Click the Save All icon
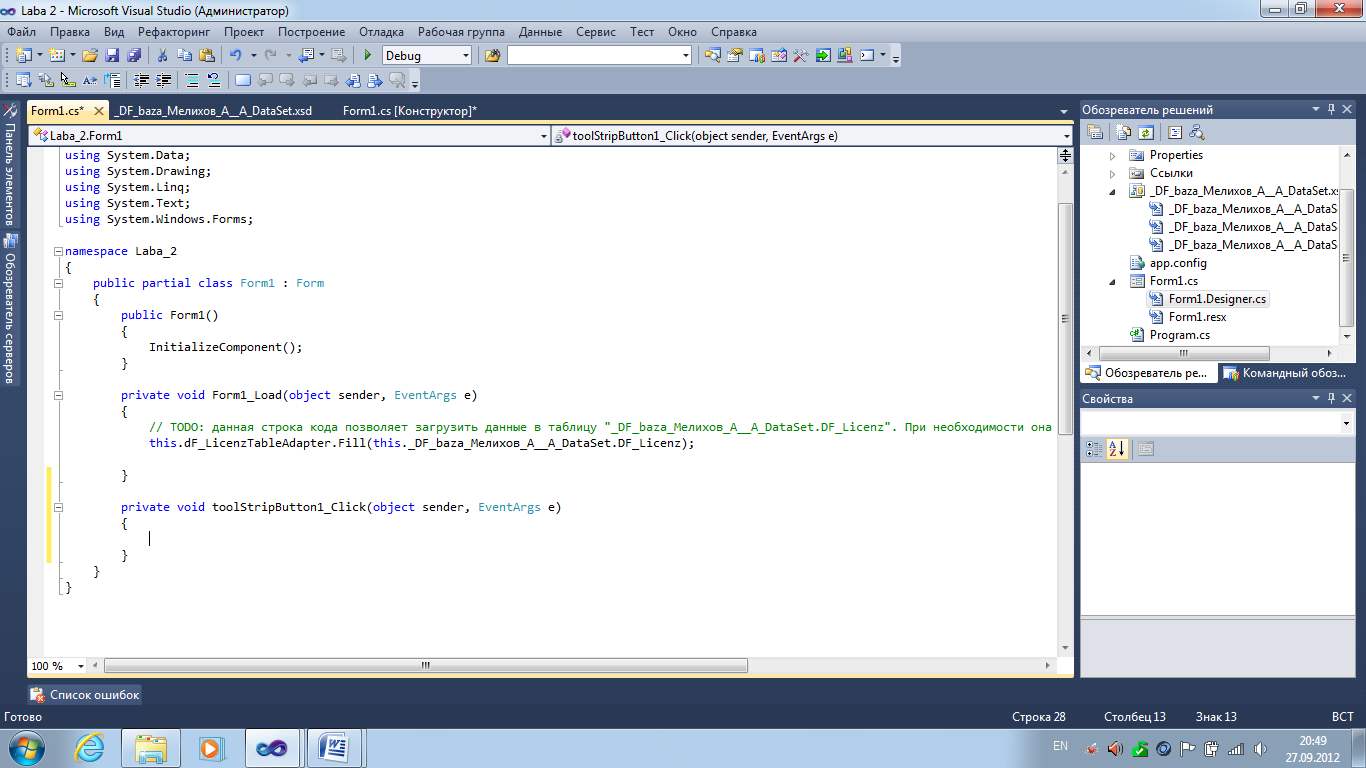The width and height of the screenshot is (1366, 768). pyautogui.click(x=133, y=56)
